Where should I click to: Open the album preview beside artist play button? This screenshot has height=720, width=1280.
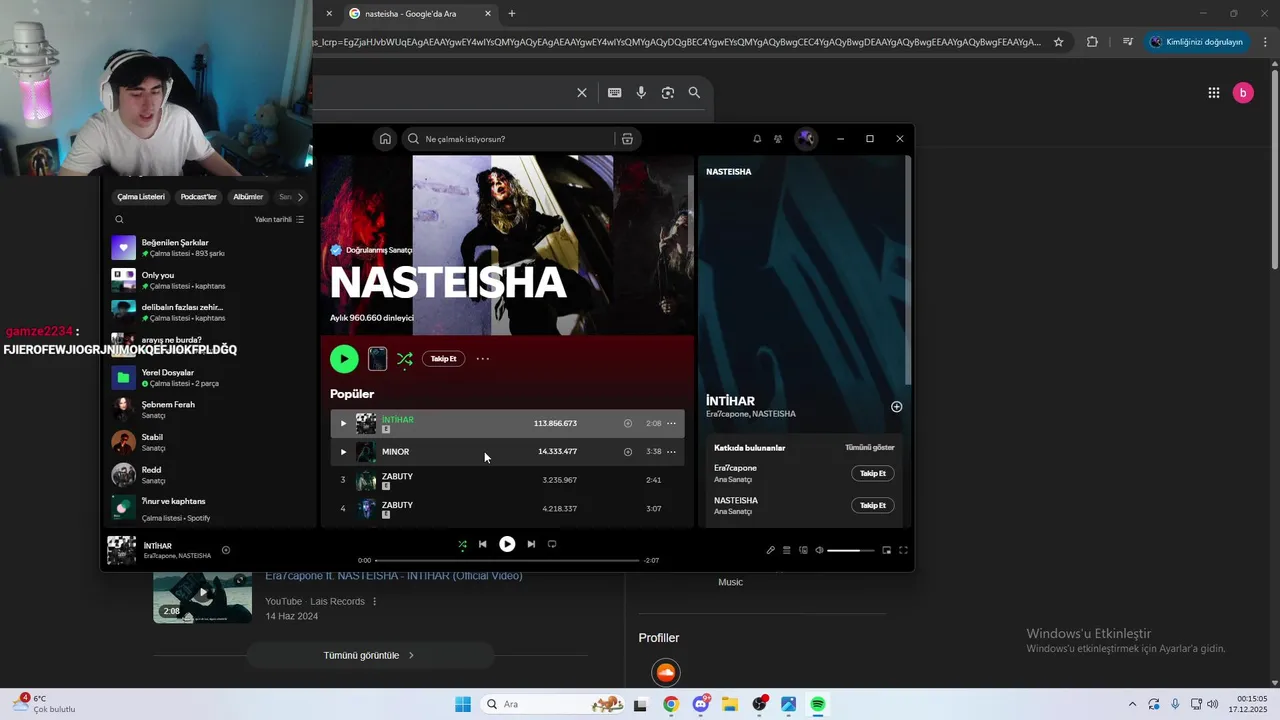point(377,358)
